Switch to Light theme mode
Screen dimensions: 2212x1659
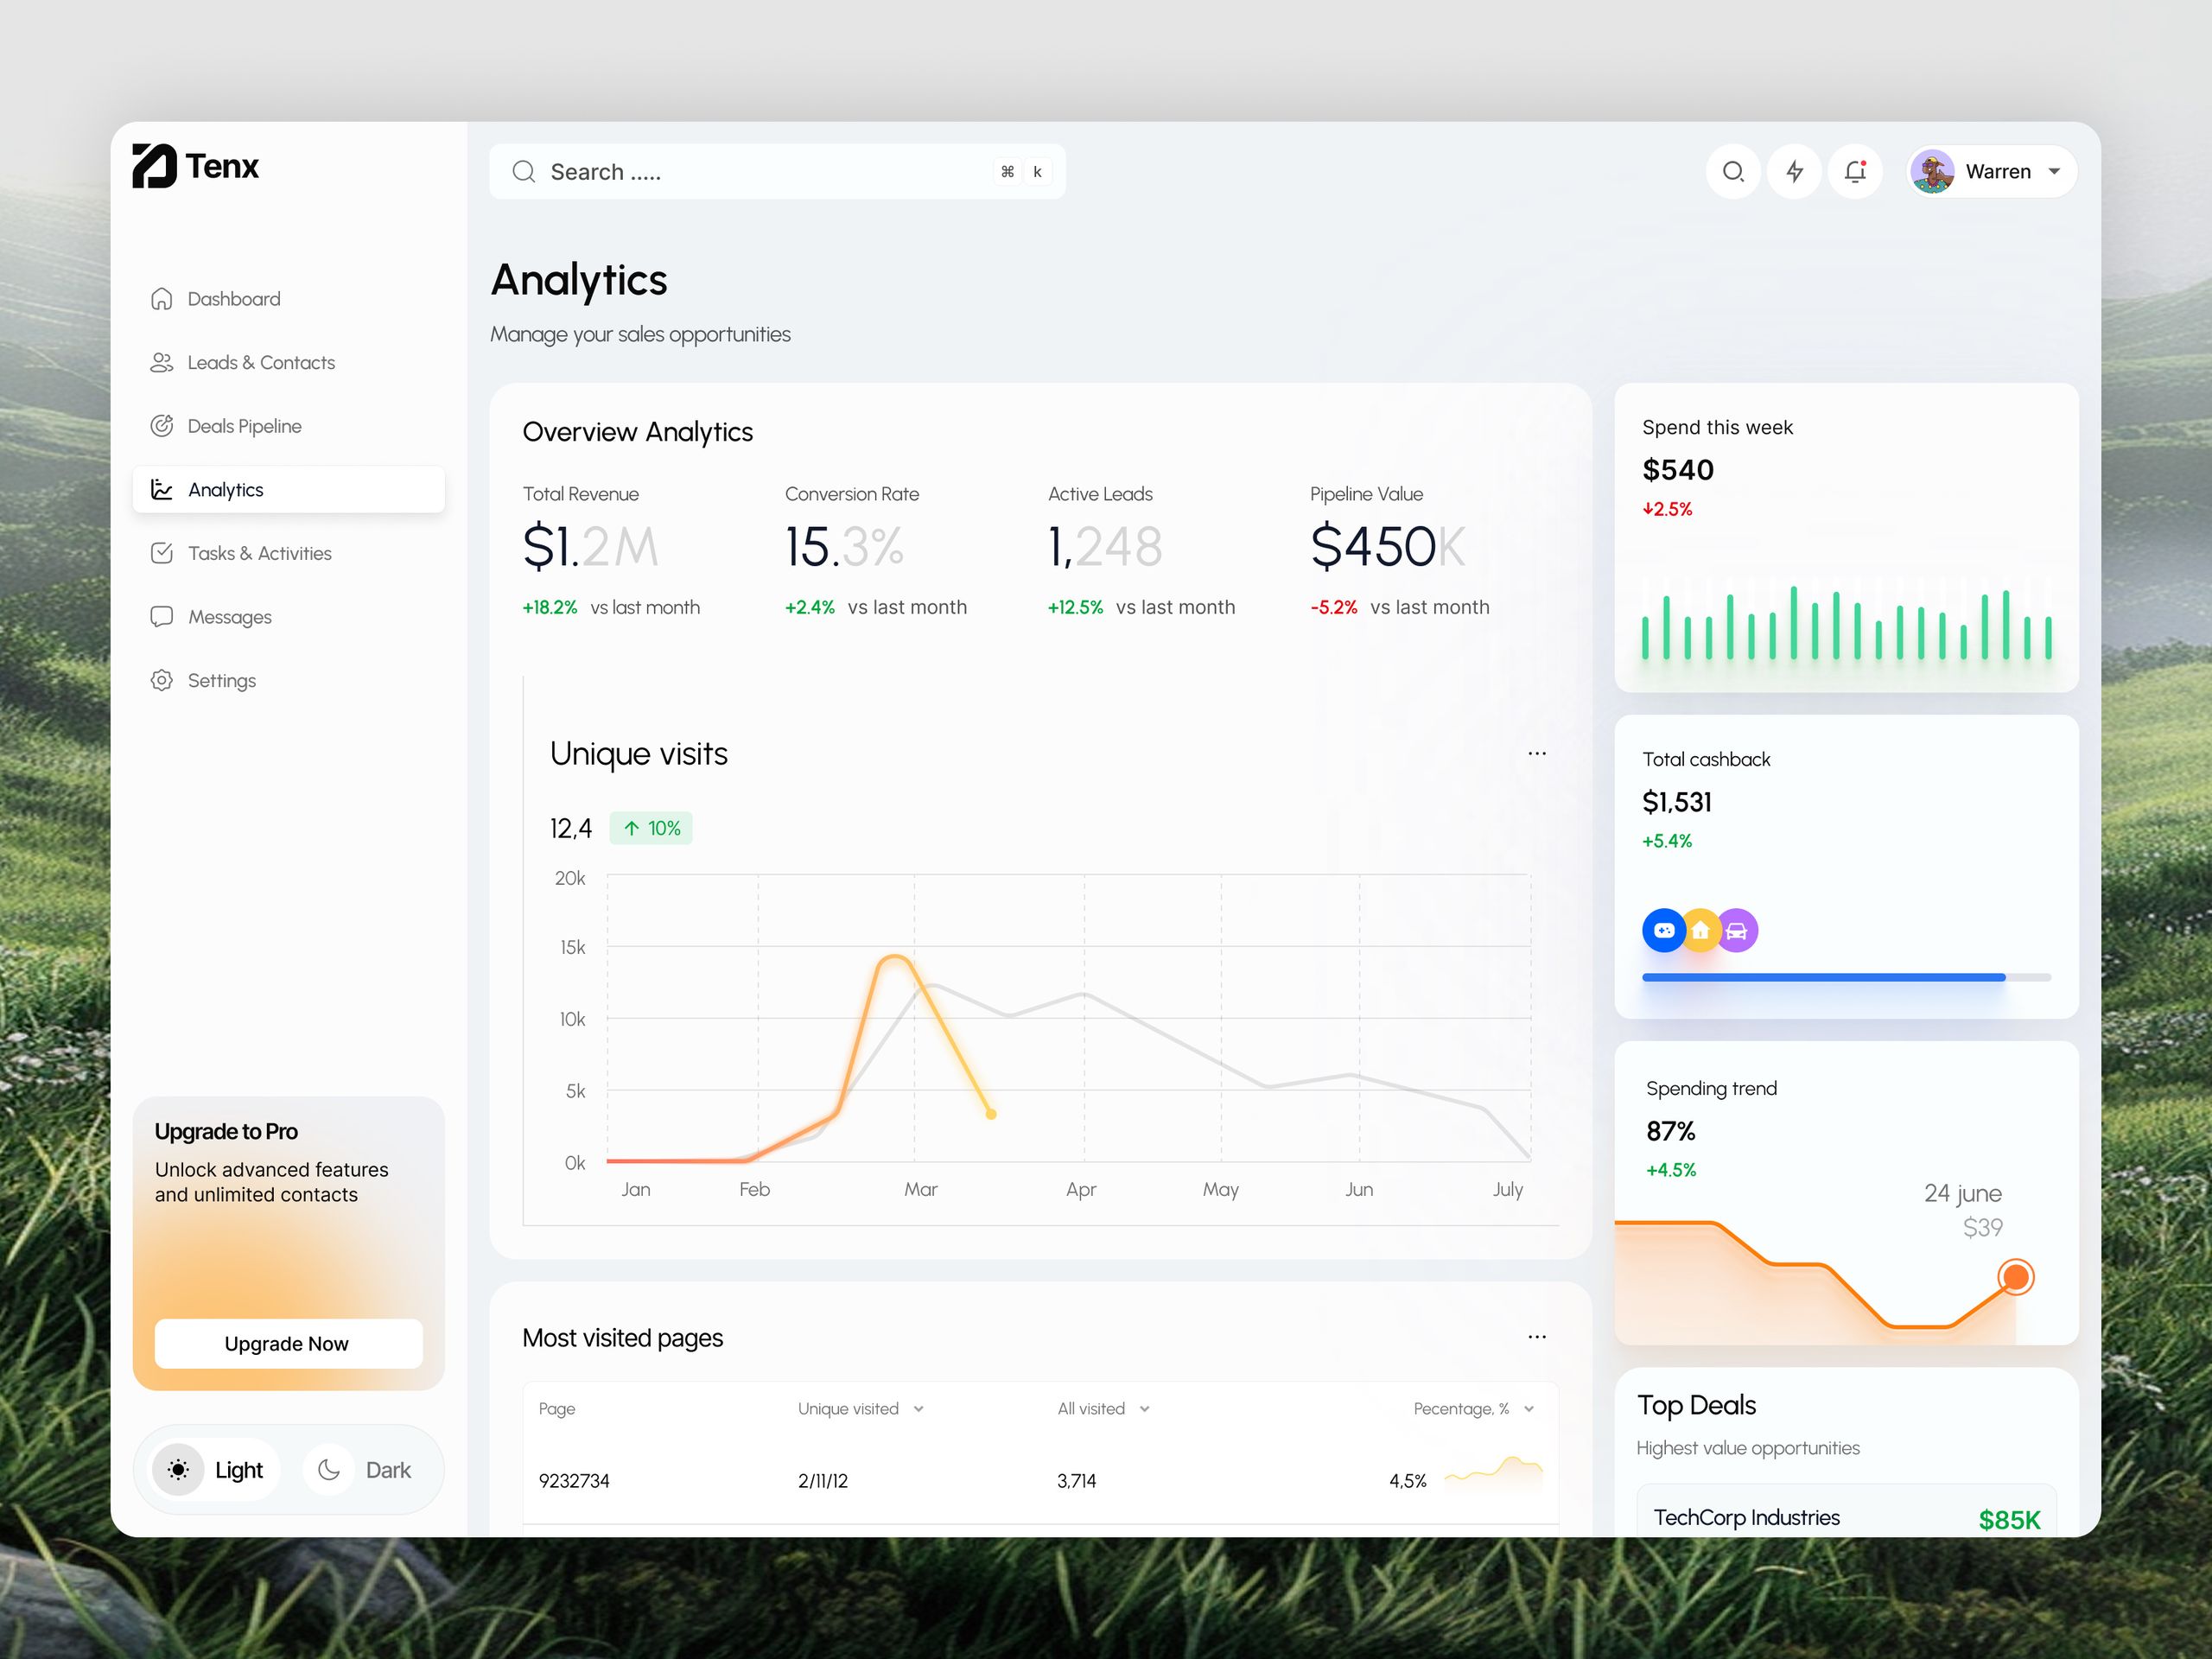pos(213,1469)
